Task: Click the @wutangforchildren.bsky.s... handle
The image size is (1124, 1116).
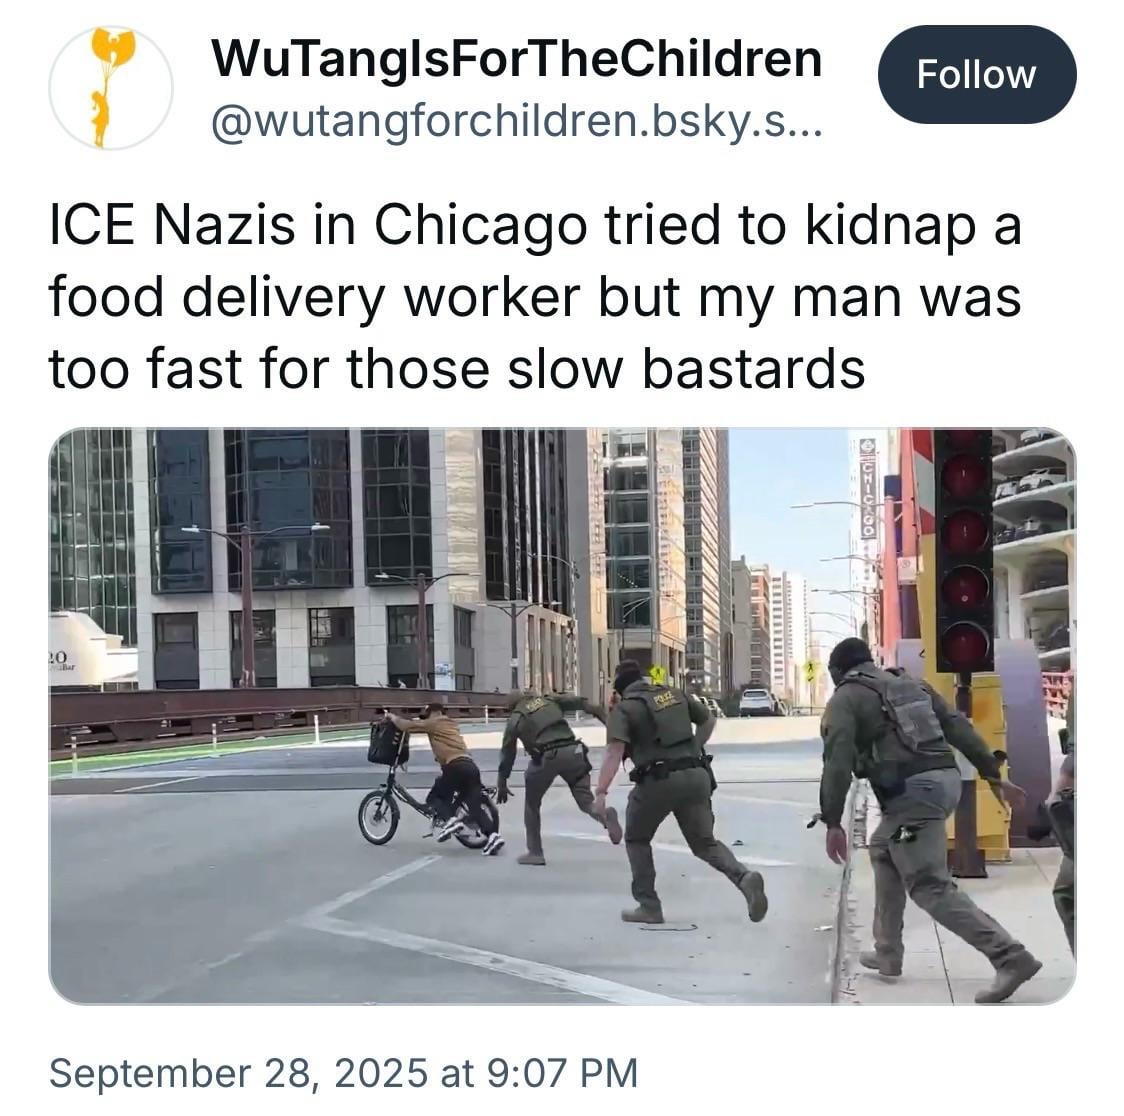Action: 516,122
